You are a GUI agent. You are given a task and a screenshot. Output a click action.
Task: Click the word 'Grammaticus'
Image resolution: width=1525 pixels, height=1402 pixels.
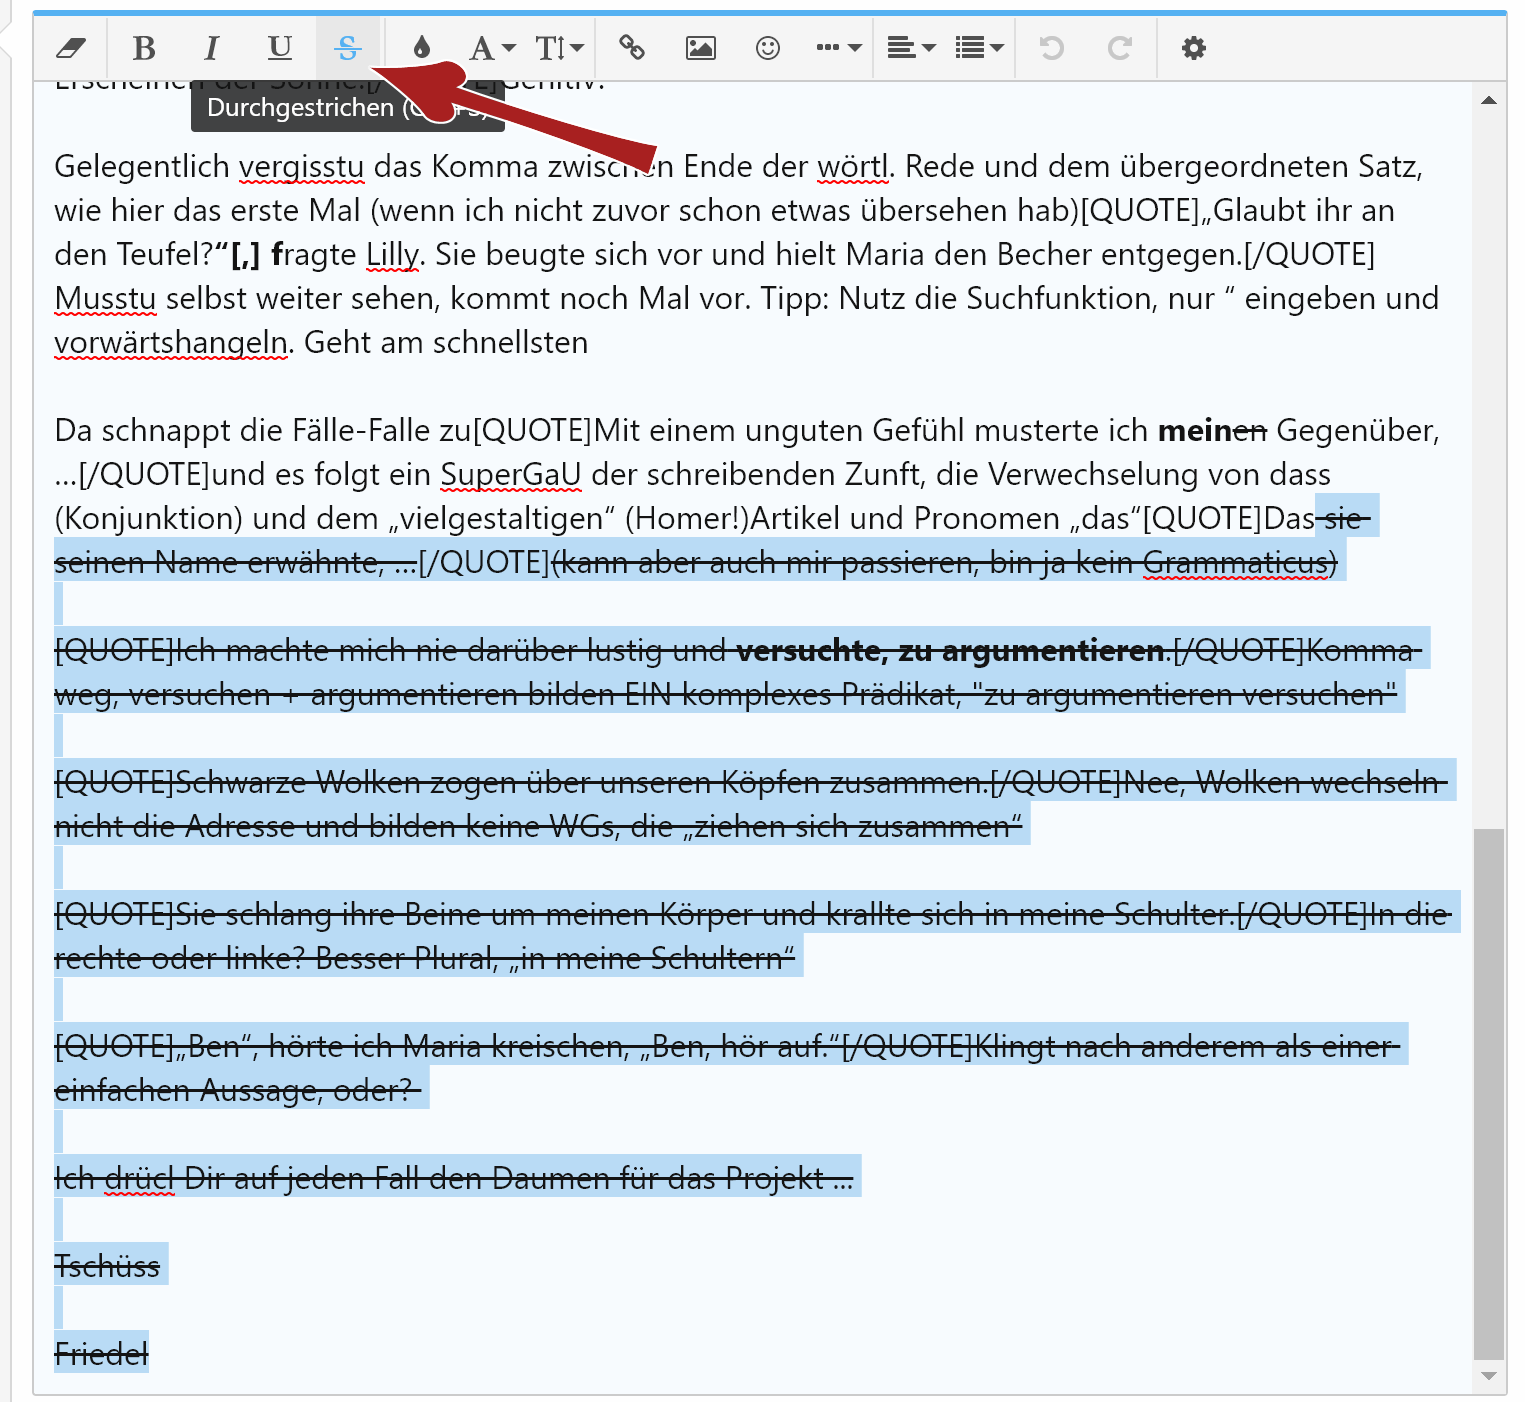point(1235,563)
